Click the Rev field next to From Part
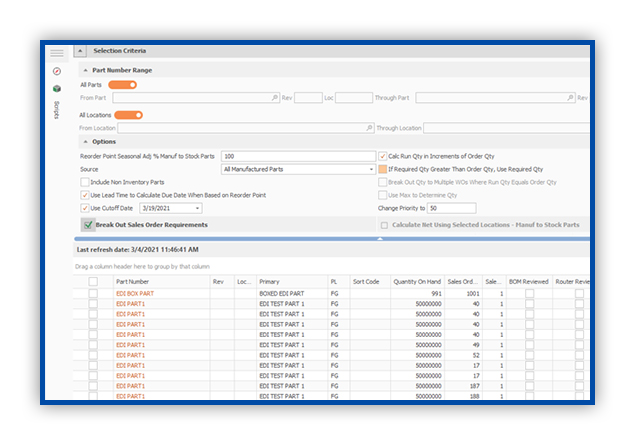This screenshot has height=445, width=635. [x=308, y=98]
